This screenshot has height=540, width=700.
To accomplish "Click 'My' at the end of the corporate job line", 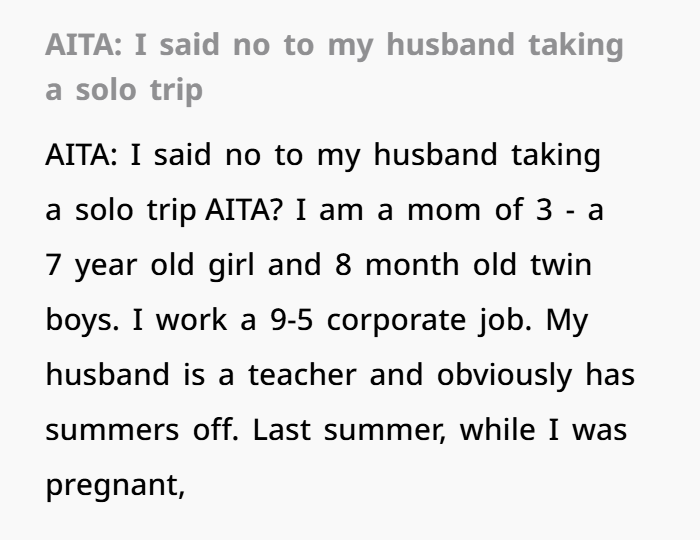I will coord(567,321).
